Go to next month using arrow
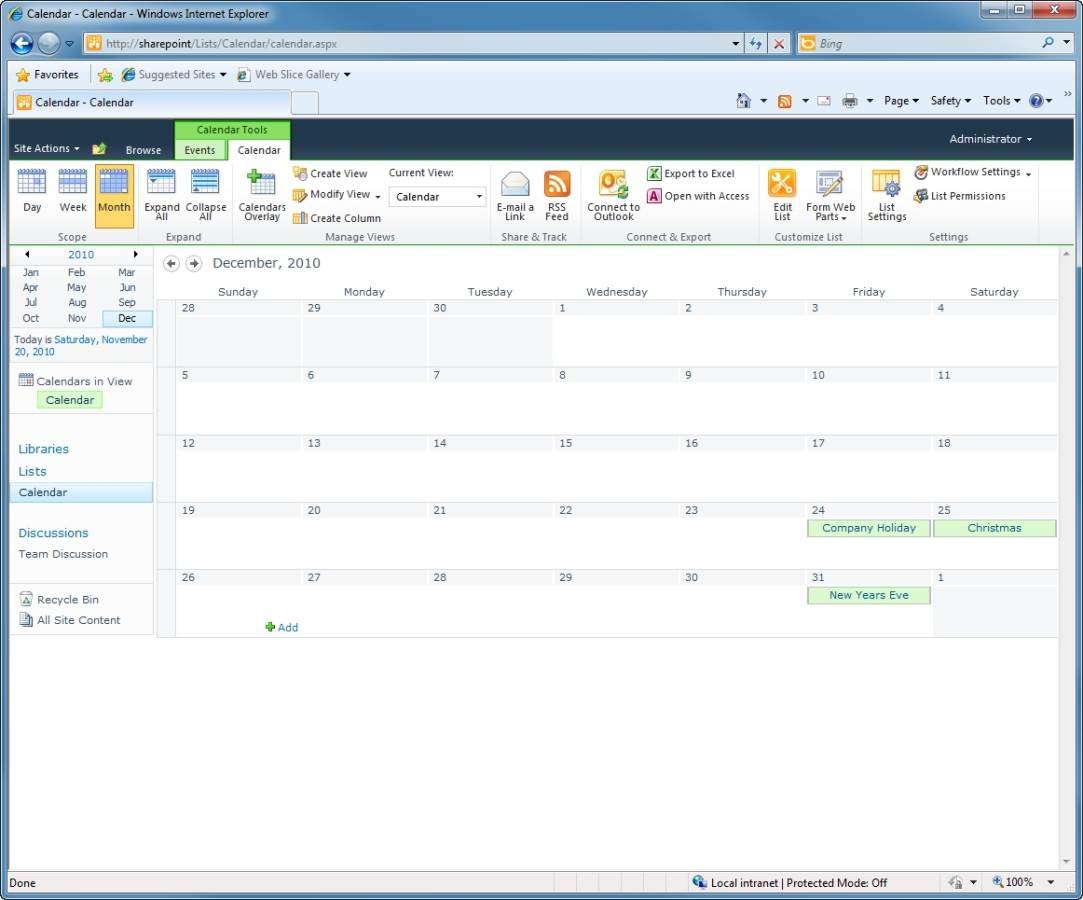 (x=194, y=264)
